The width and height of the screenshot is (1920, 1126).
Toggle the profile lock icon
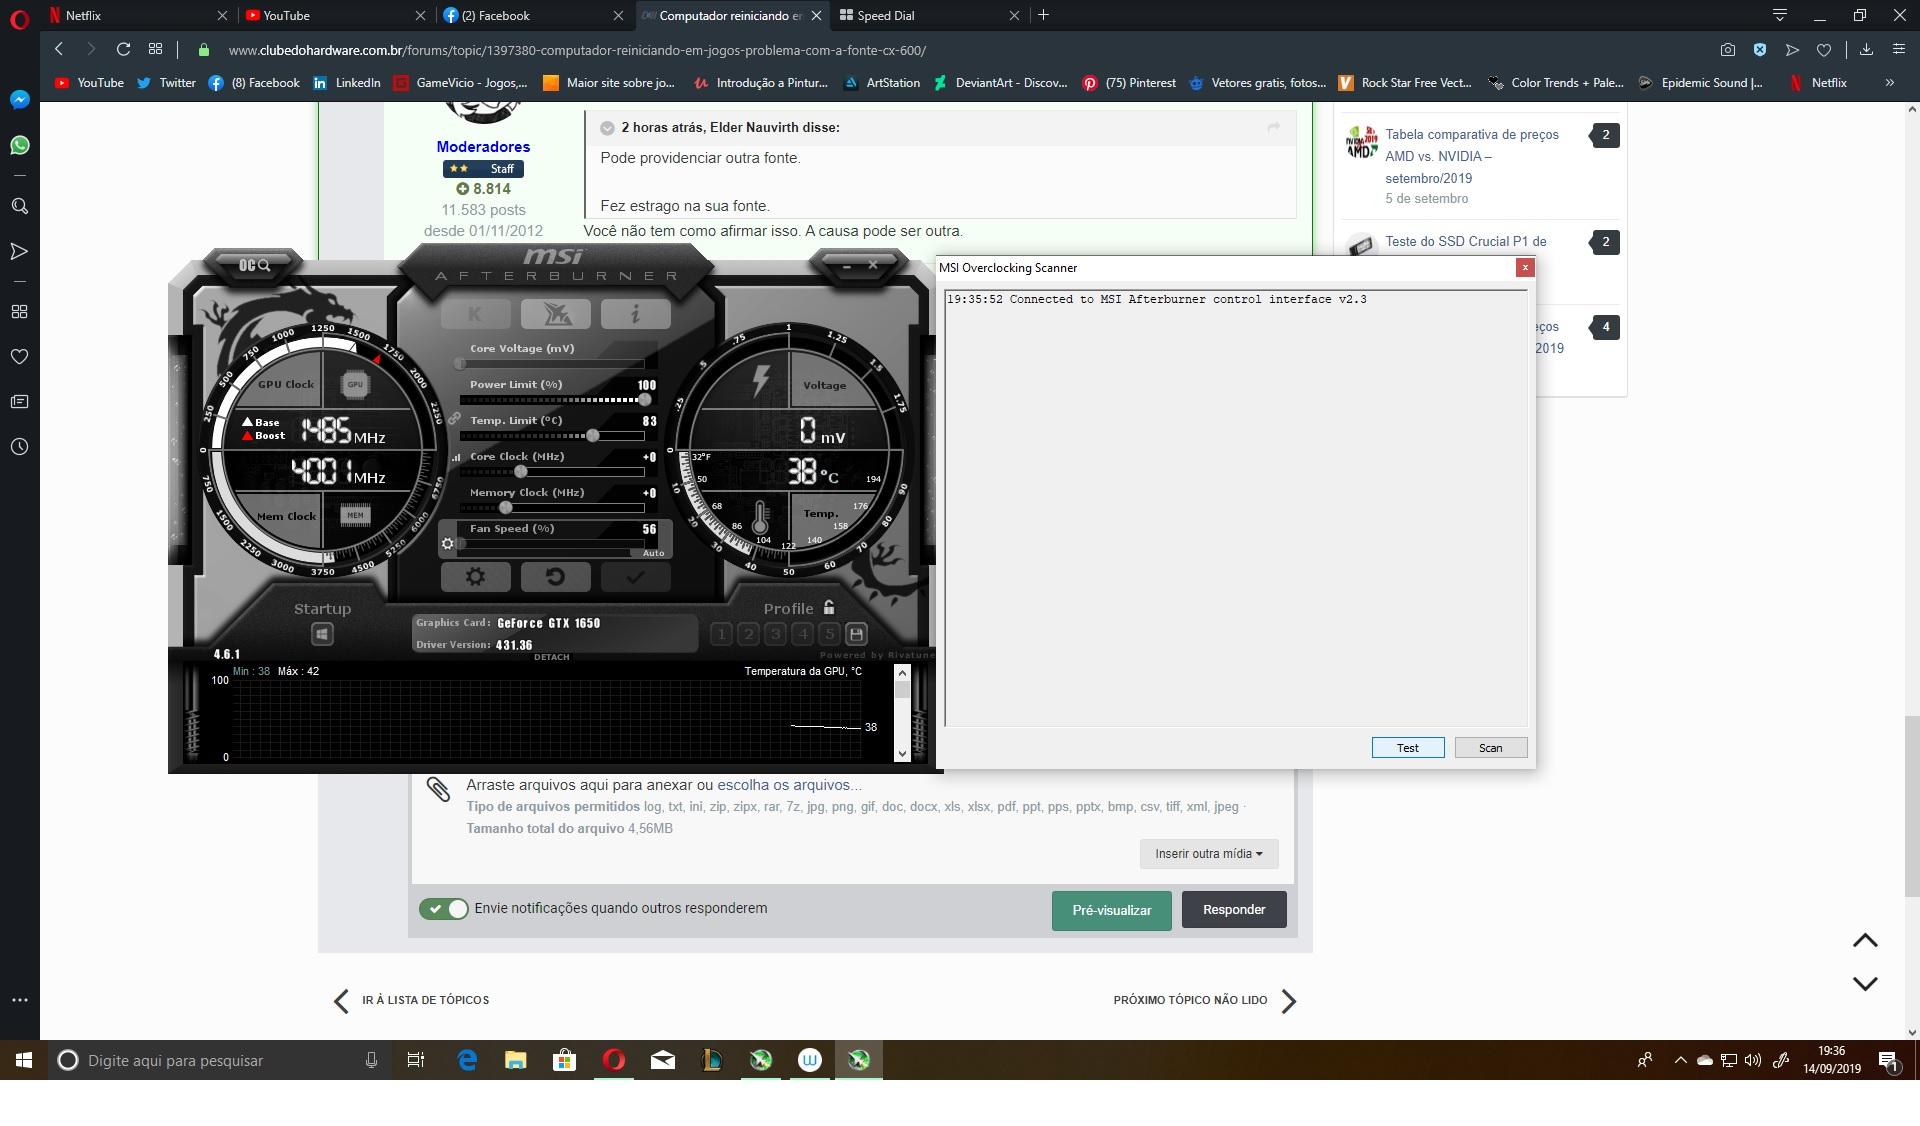coord(828,607)
